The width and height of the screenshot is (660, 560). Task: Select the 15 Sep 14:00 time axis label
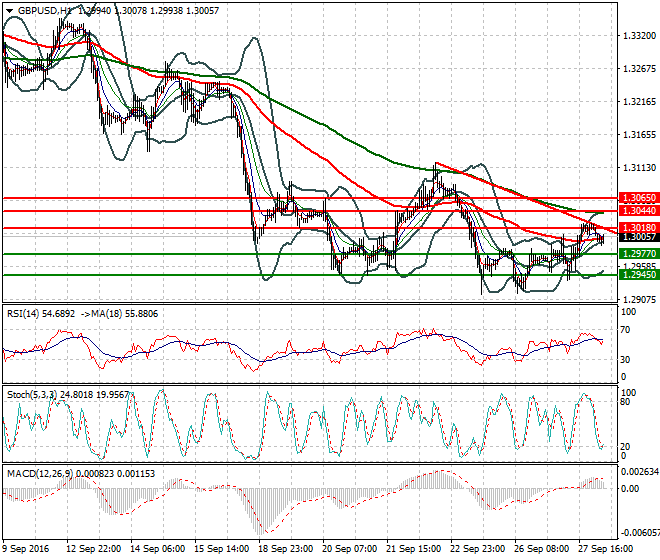222,549
